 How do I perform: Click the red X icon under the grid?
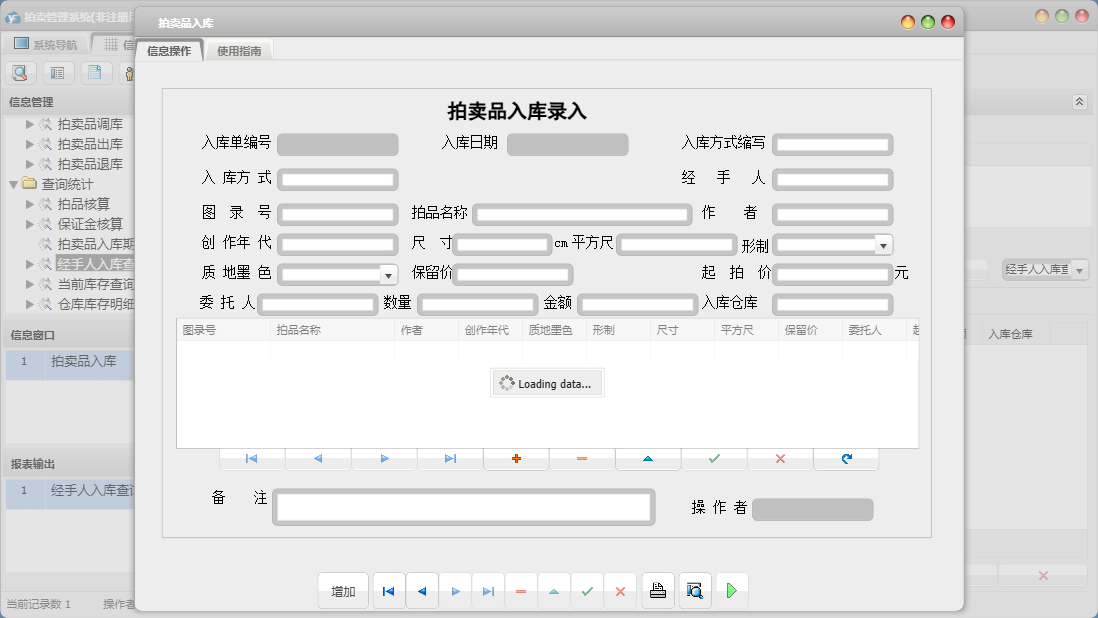click(780, 458)
